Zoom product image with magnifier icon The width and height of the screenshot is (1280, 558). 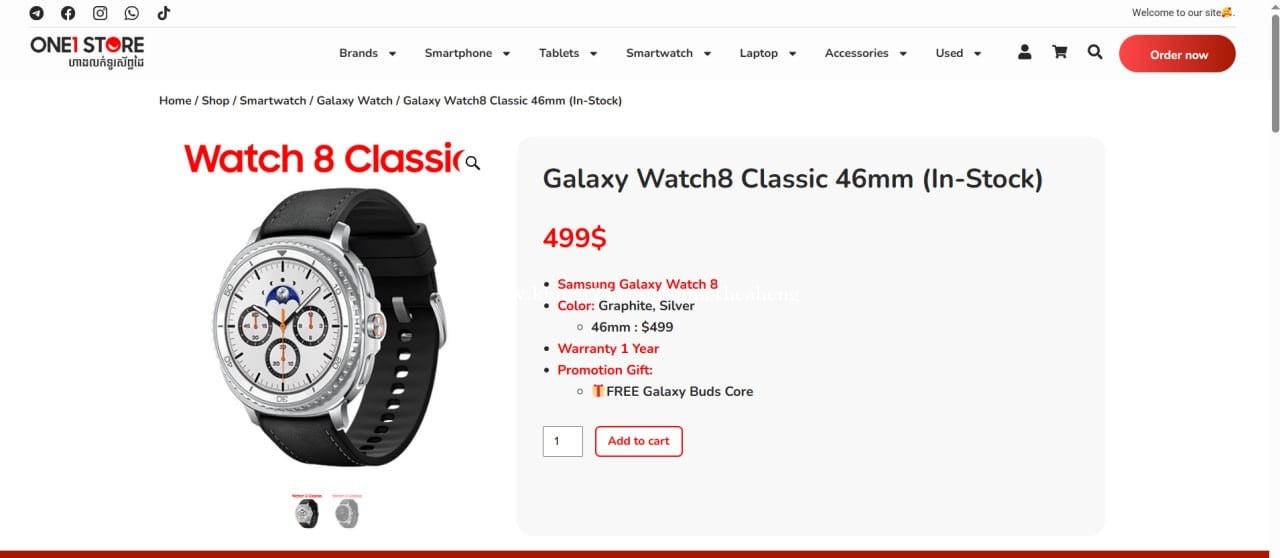[473, 163]
